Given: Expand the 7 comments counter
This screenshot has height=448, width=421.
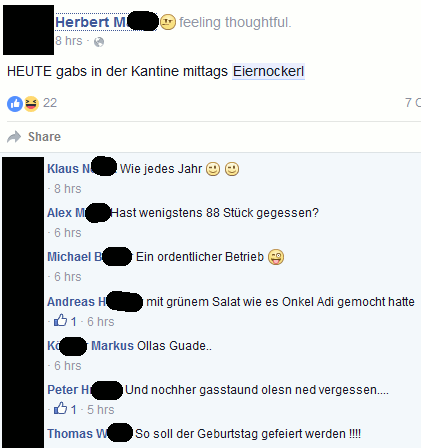Looking at the screenshot, I should click(413, 103).
